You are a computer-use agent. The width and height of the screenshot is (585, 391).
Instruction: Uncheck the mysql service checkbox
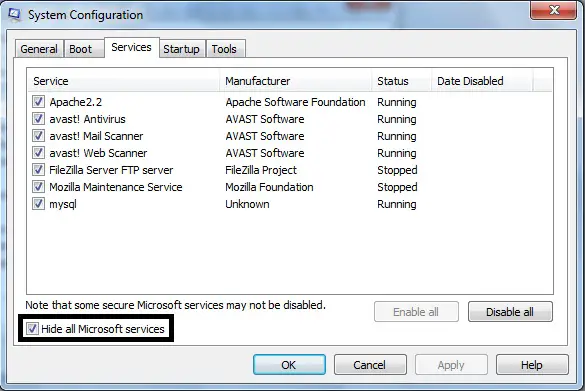[x=38, y=204]
